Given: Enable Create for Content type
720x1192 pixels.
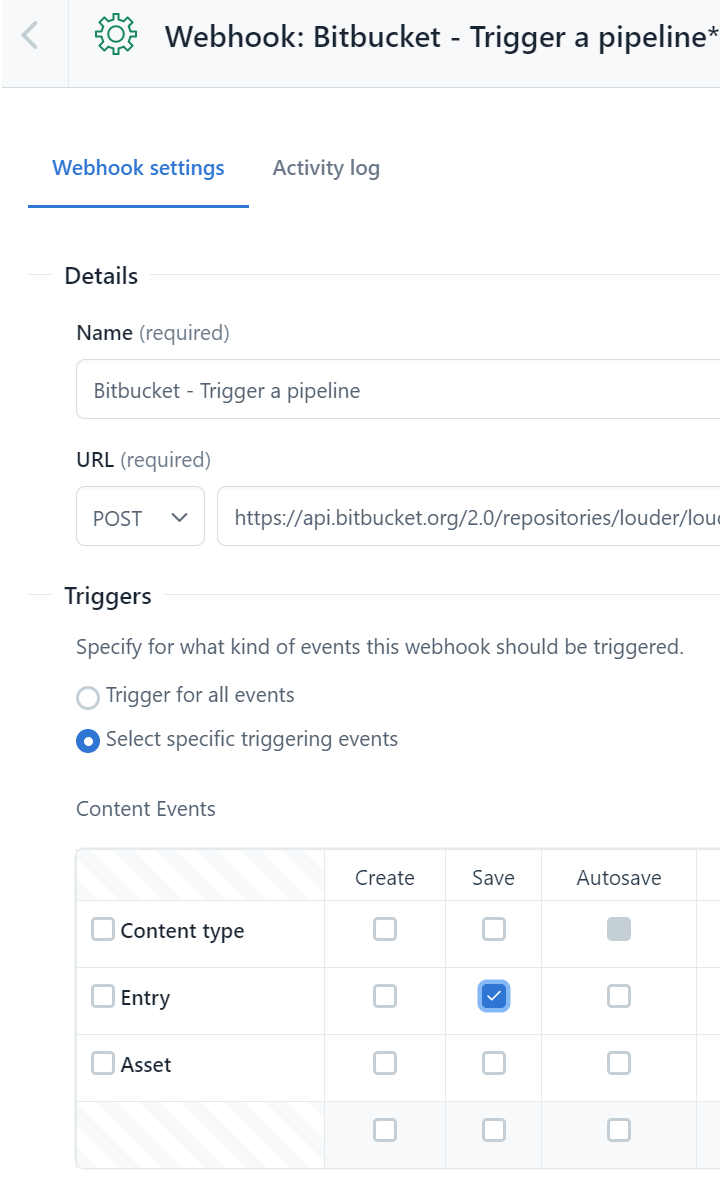Looking at the screenshot, I should (385, 930).
